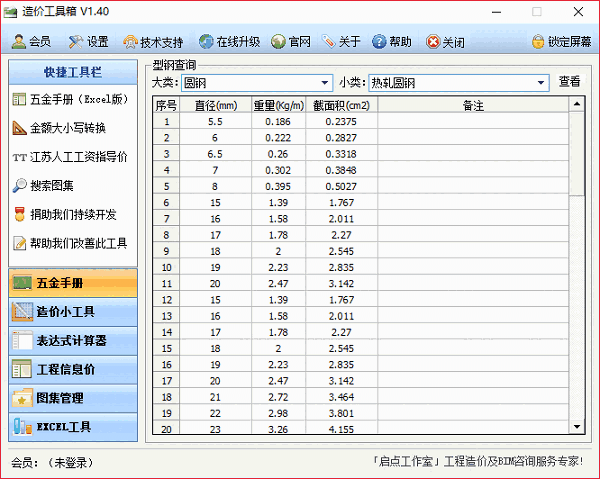Open the 会员 member icon
This screenshot has height=479, width=600.
click(x=18, y=42)
